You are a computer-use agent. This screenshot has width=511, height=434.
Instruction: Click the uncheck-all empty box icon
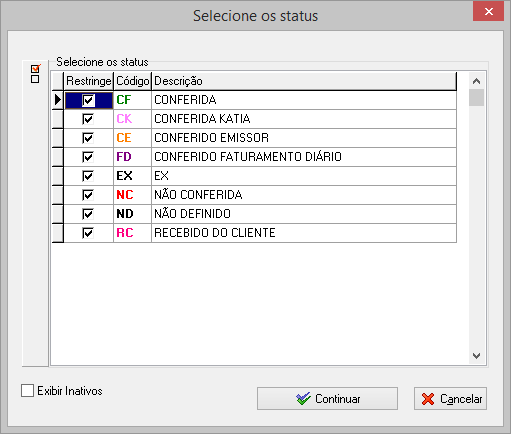pyautogui.click(x=35, y=79)
